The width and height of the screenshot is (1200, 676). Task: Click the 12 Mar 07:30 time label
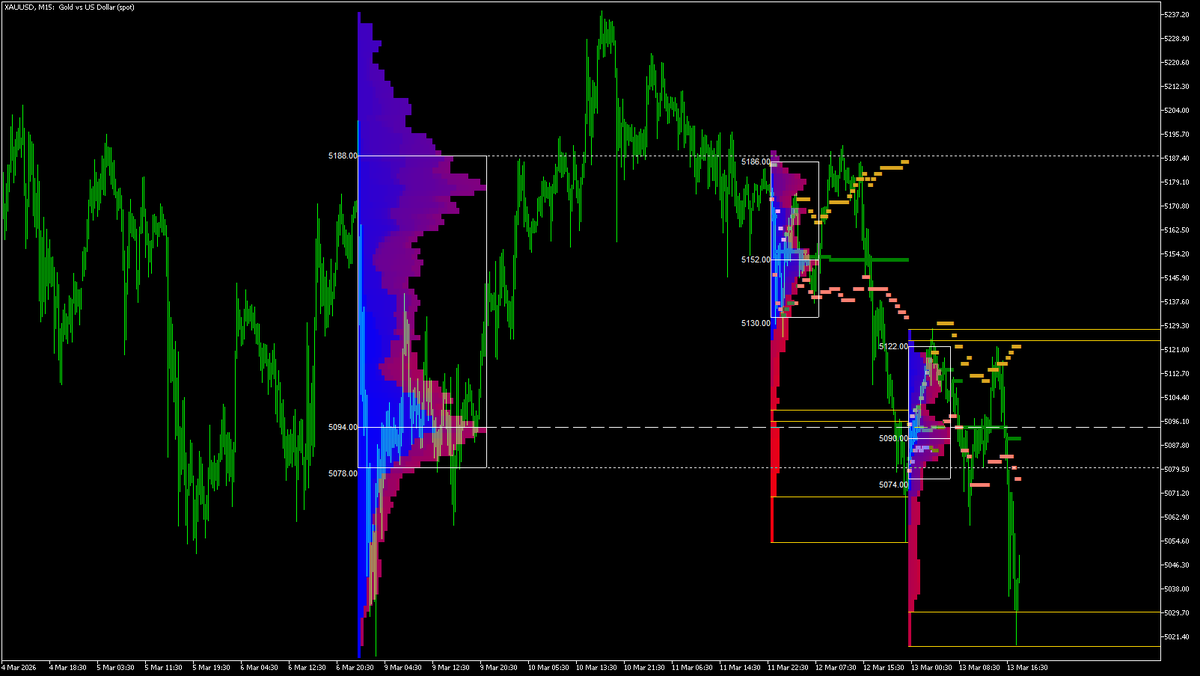(837, 666)
